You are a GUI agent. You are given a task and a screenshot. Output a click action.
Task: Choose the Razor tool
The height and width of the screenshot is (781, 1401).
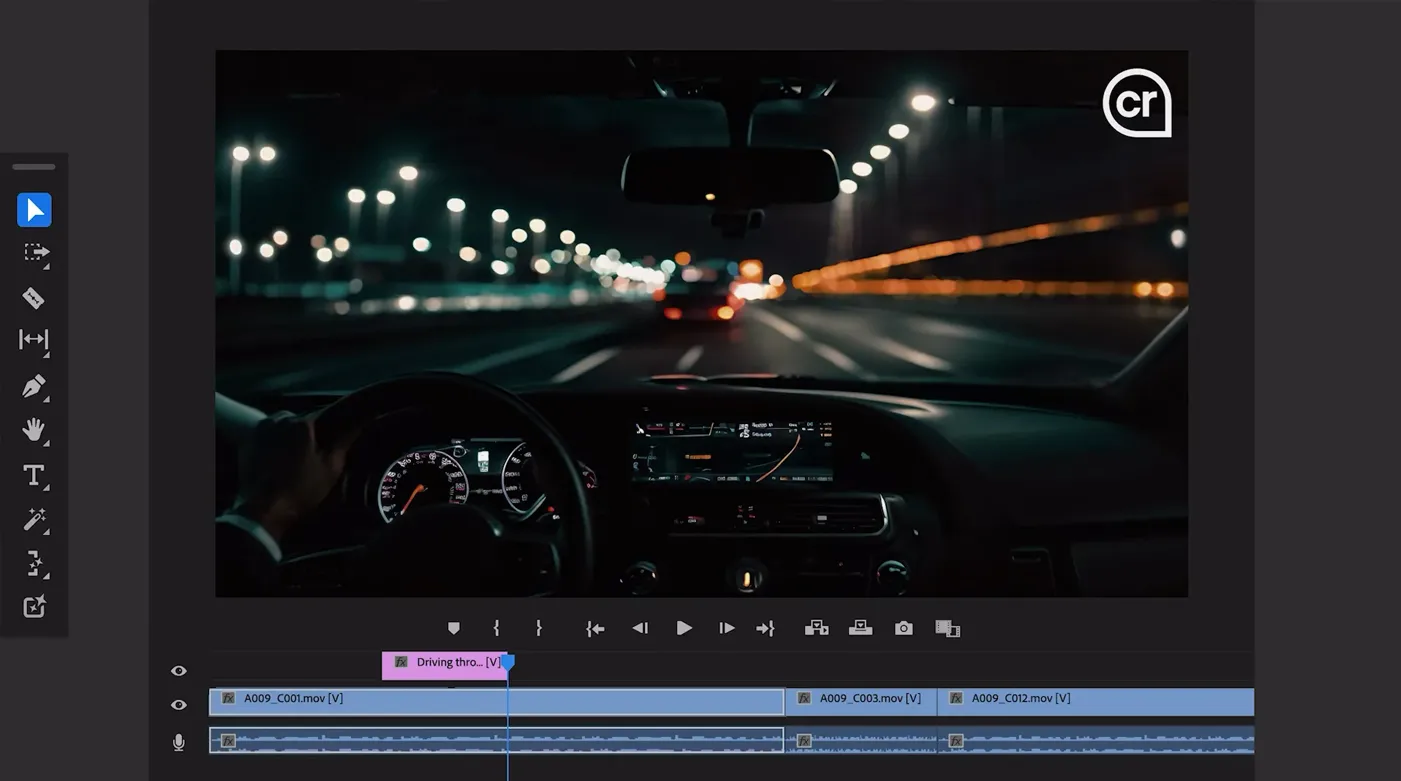34,297
